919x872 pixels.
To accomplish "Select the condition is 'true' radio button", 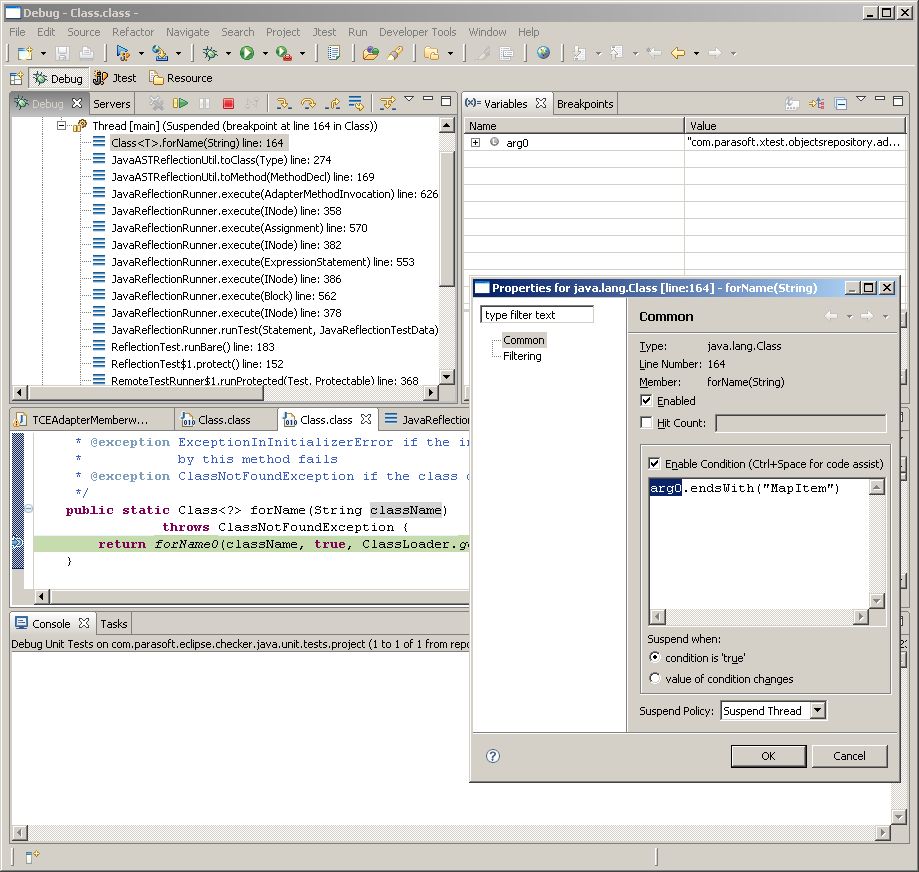I will coord(655,658).
